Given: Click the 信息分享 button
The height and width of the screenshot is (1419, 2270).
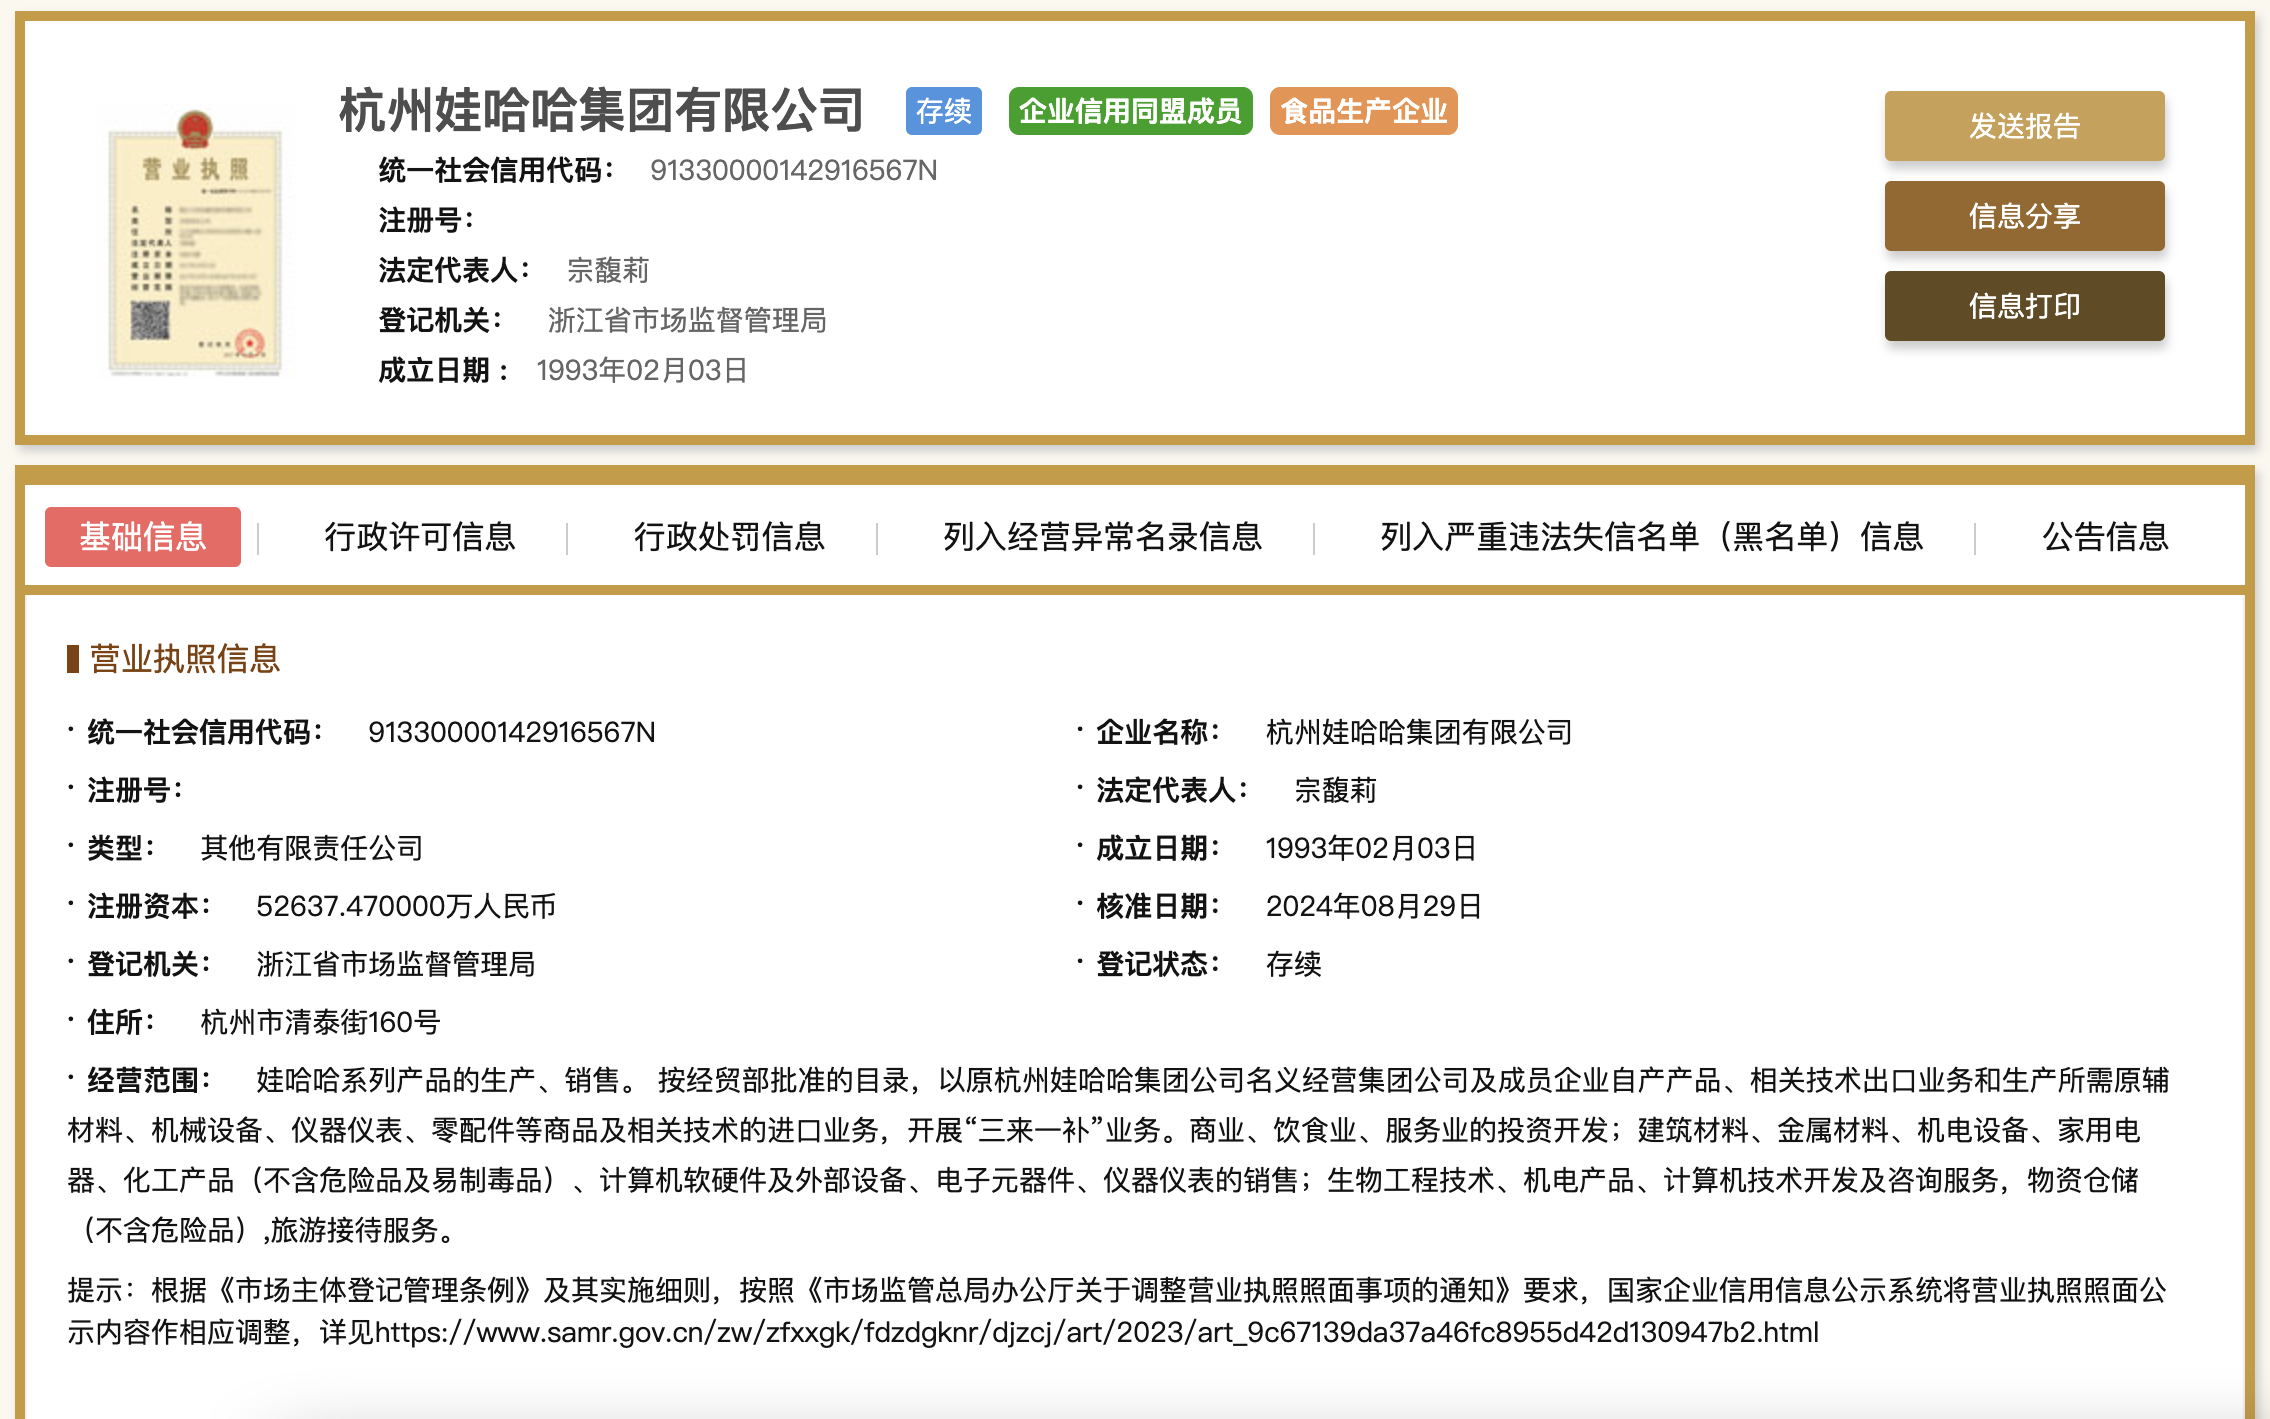Looking at the screenshot, I should tap(2024, 216).
